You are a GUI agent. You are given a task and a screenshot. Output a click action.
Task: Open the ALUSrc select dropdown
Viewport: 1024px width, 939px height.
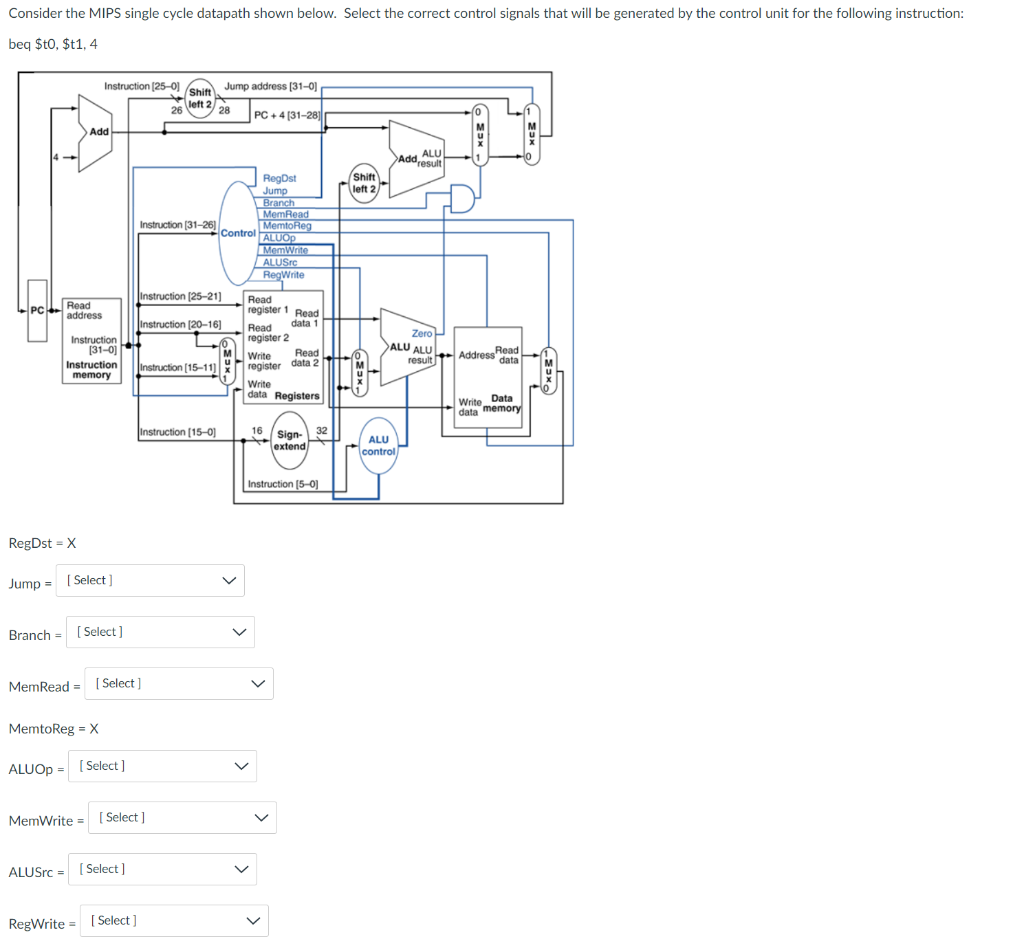(161, 869)
